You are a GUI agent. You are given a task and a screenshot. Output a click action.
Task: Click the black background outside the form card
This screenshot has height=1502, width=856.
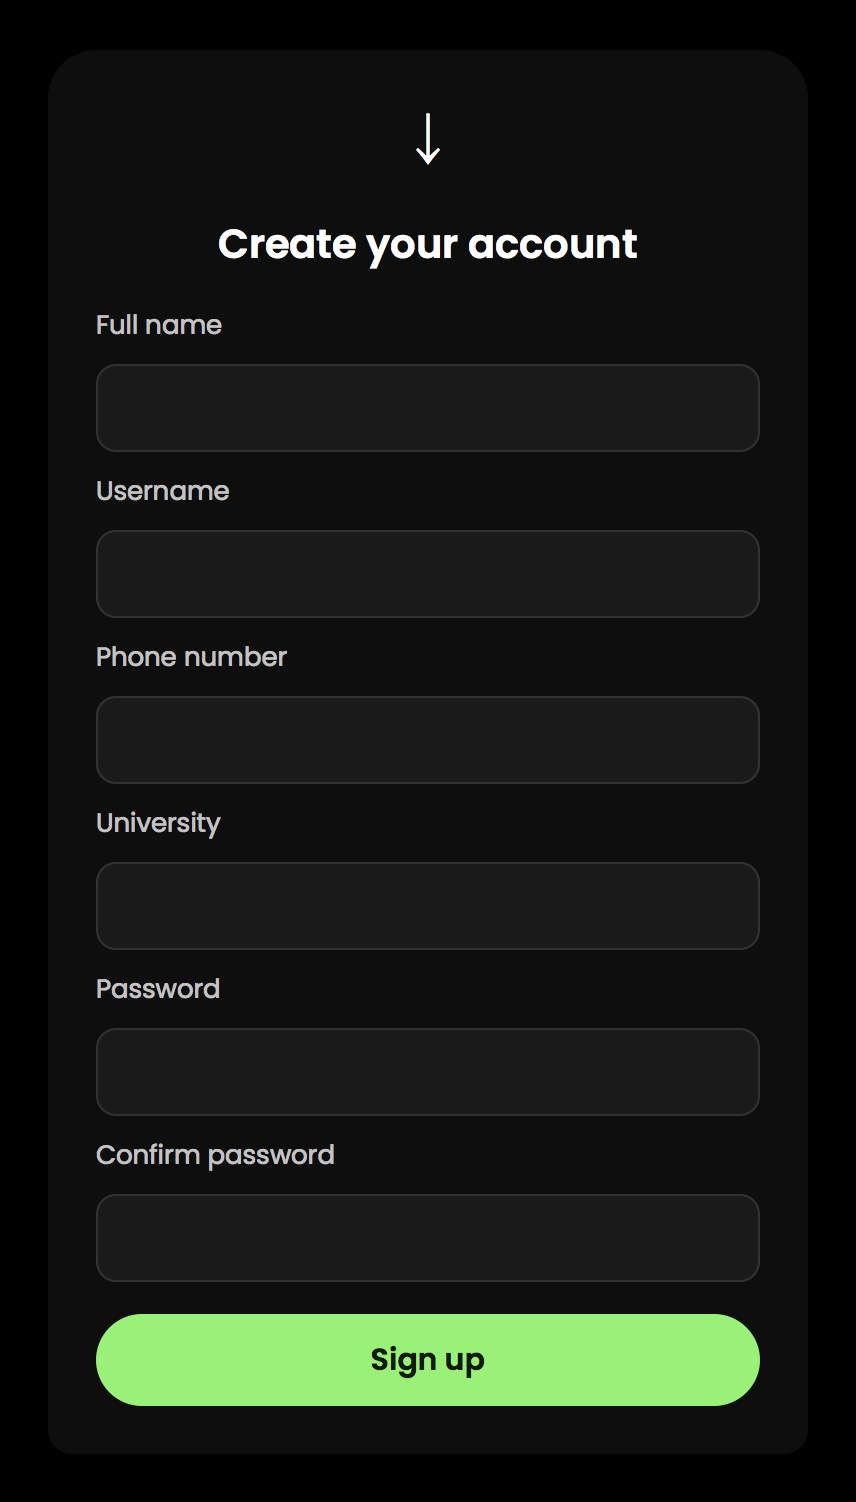pyautogui.click(x=24, y=750)
